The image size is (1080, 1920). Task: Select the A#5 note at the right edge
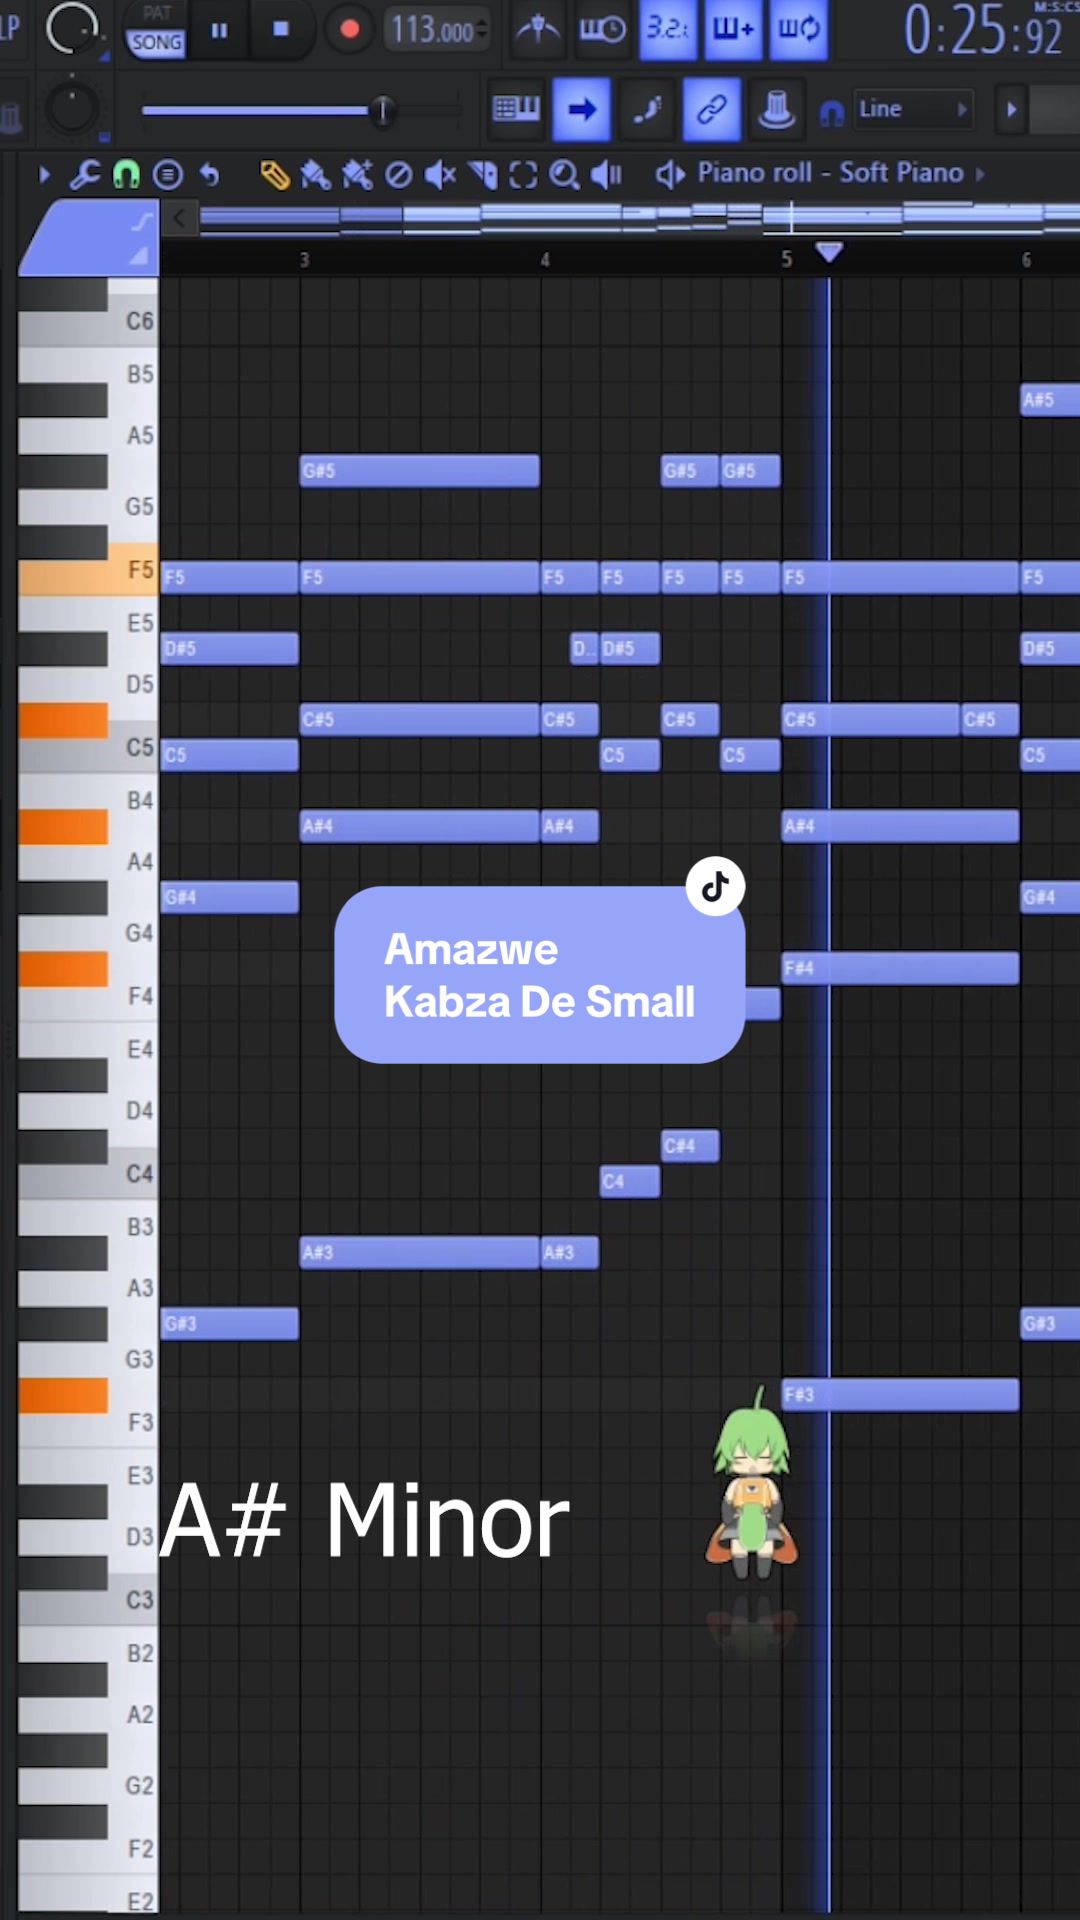tap(1050, 400)
